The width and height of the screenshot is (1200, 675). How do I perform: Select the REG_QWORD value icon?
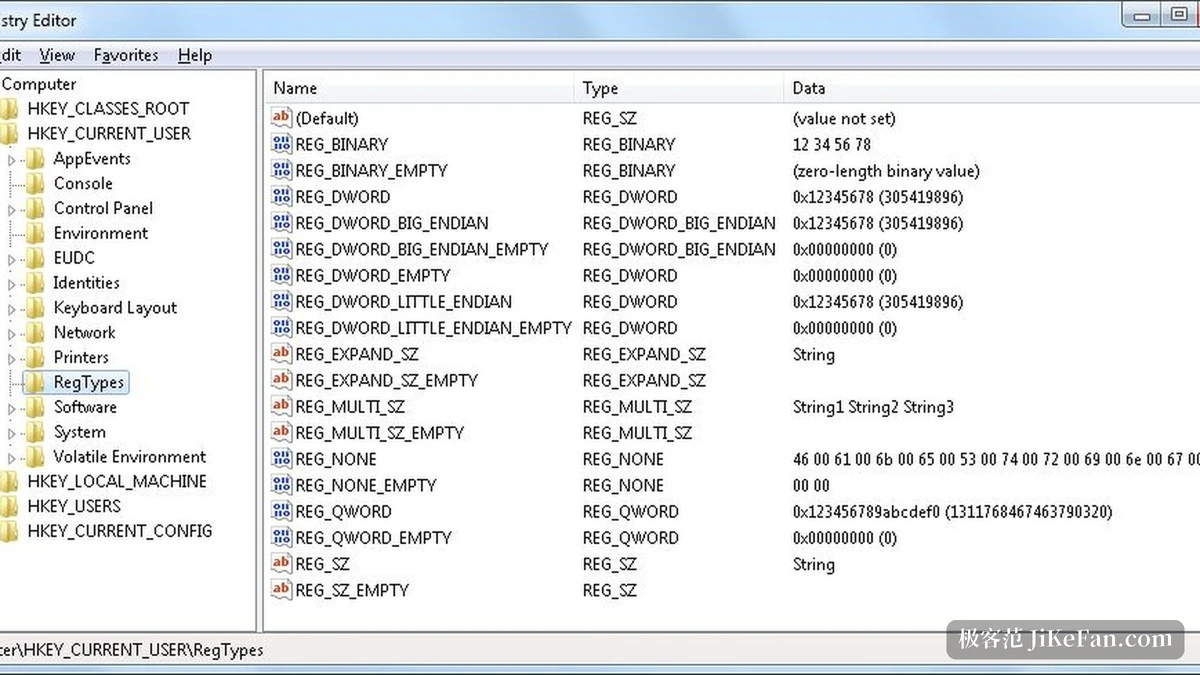281,511
